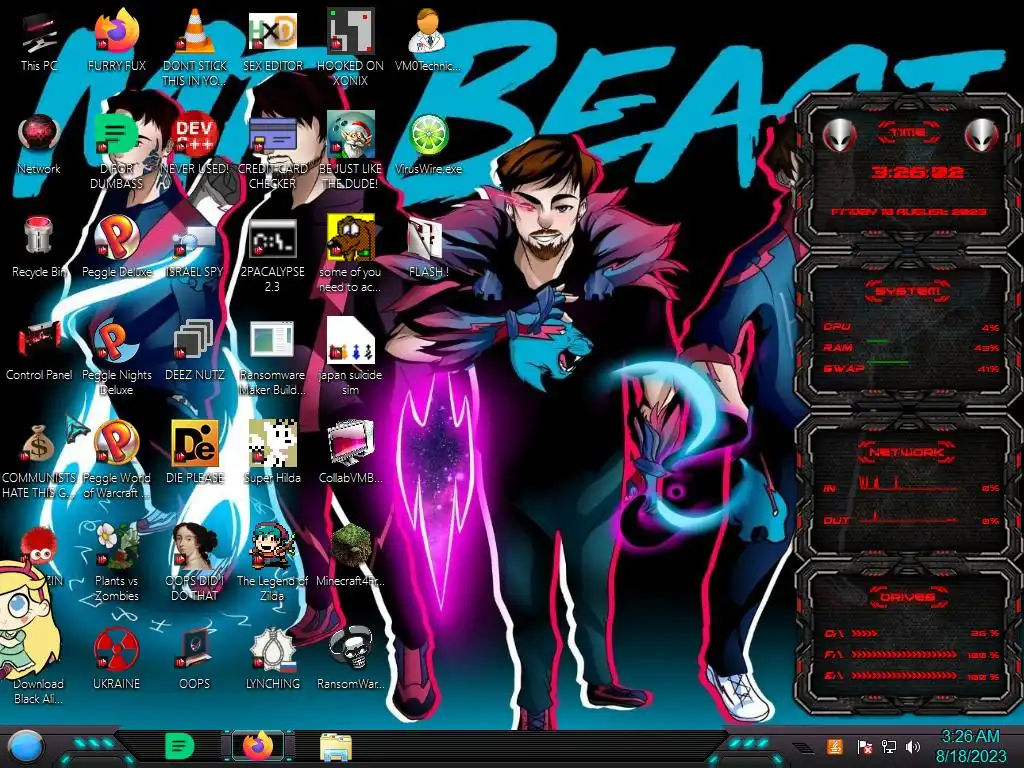Open the Action Center flag tray icon
1024x768 pixels.
(x=864, y=746)
